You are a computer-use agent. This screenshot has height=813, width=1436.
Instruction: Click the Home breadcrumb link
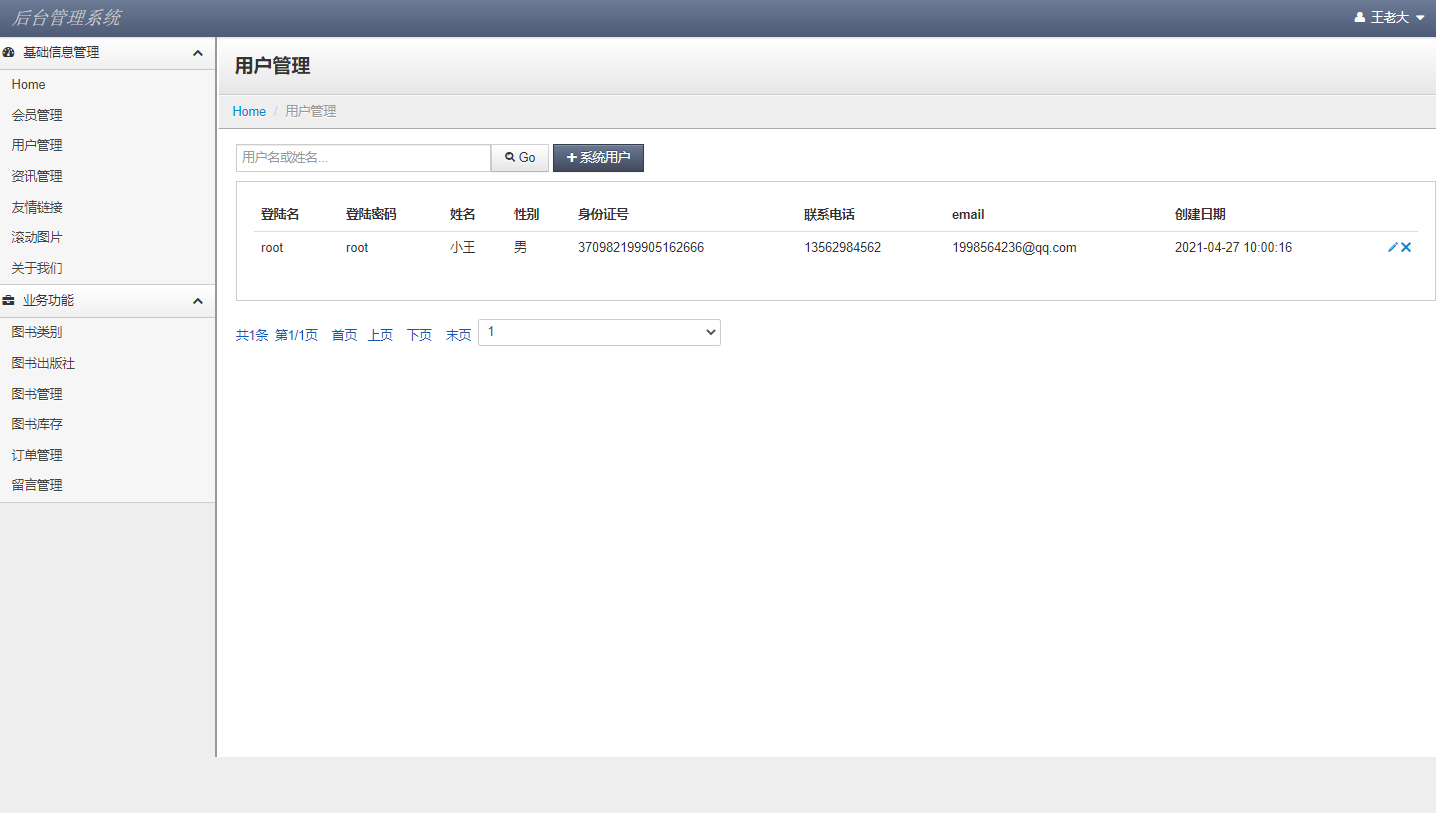[248, 111]
